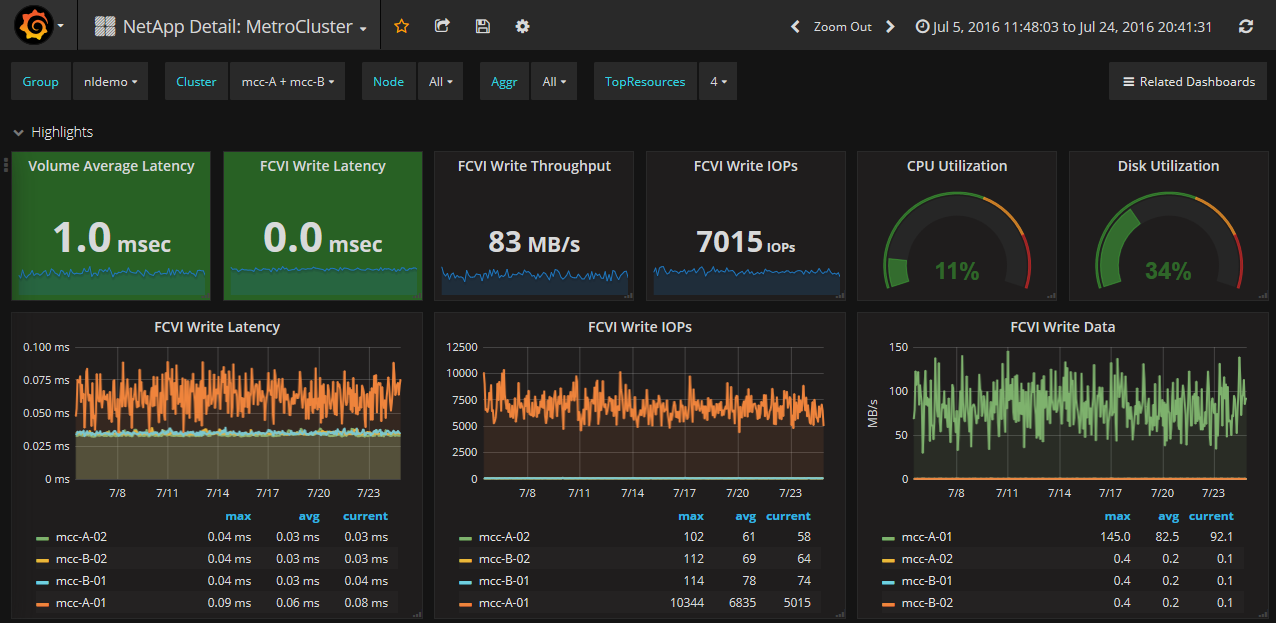This screenshot has width=1276, height=623.
Task: Click the Zoom Out time button
Action: (x=842, y=27)
